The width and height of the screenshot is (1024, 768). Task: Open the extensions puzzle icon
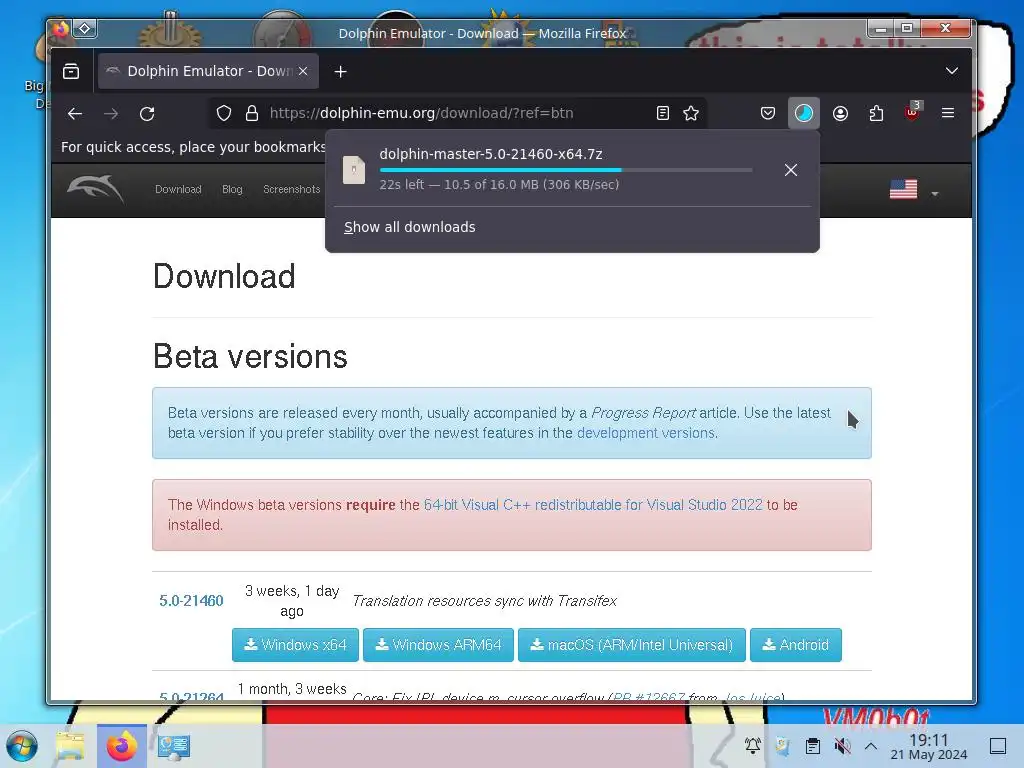876,114
